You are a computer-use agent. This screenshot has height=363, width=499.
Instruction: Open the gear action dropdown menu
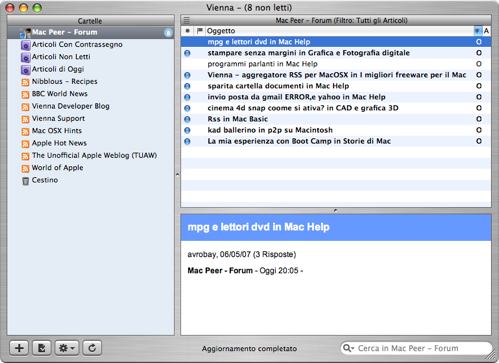67,348
